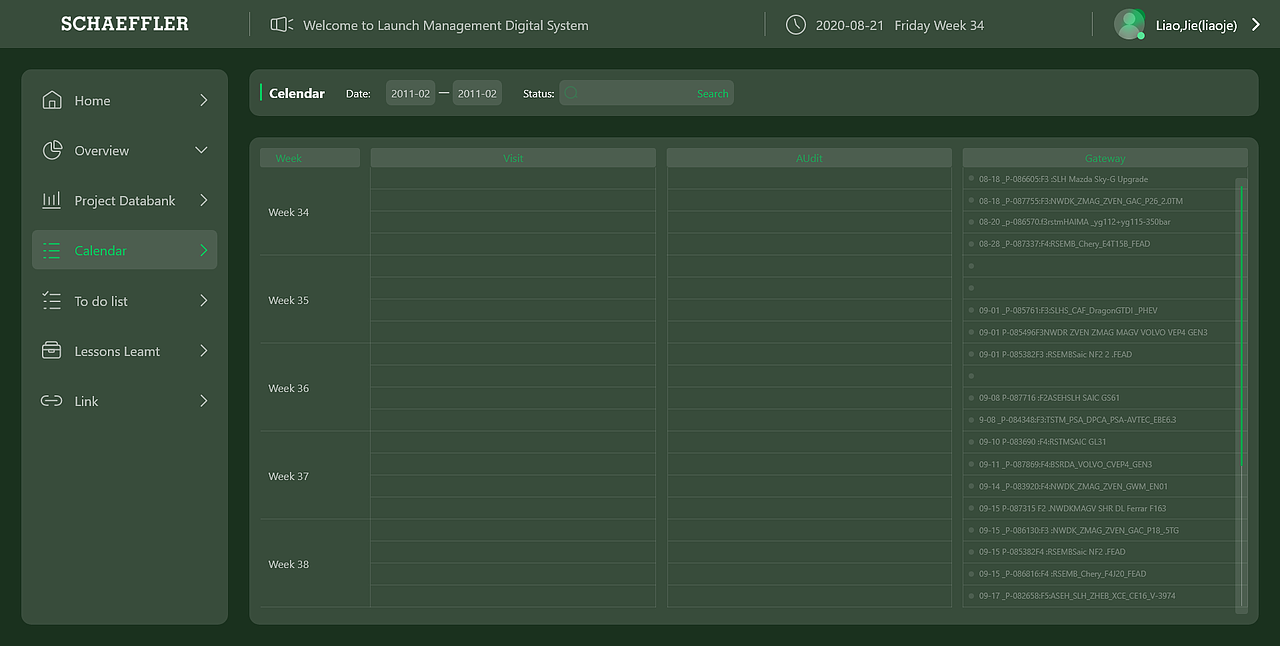Open gateway entry 09-01 P-085382F3 Saic NF2
Viewport: 1280px width, 646px height.
click(1055, 354)
